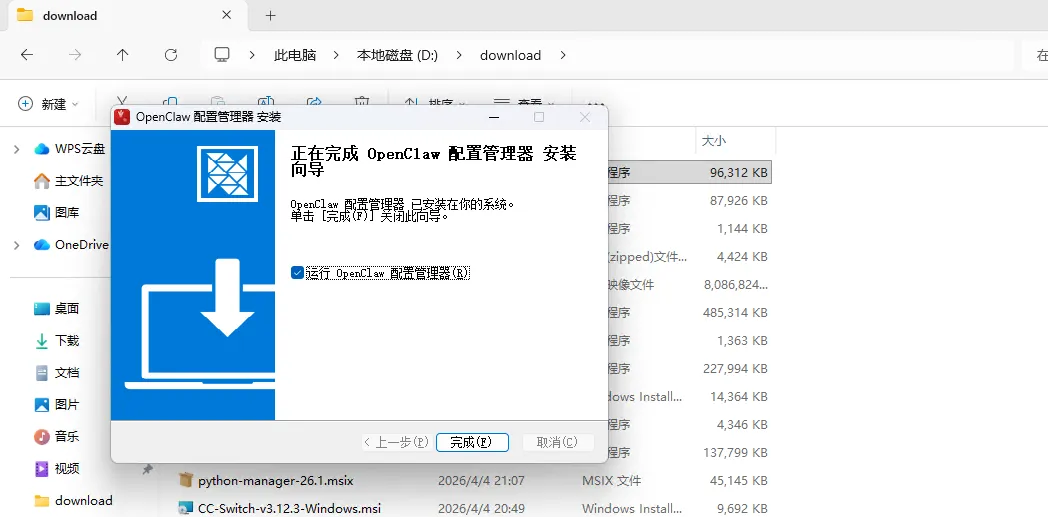Close the OpenClaw installer dialog
Viewport: 1048px width, 517px height.
pos(585,118)
